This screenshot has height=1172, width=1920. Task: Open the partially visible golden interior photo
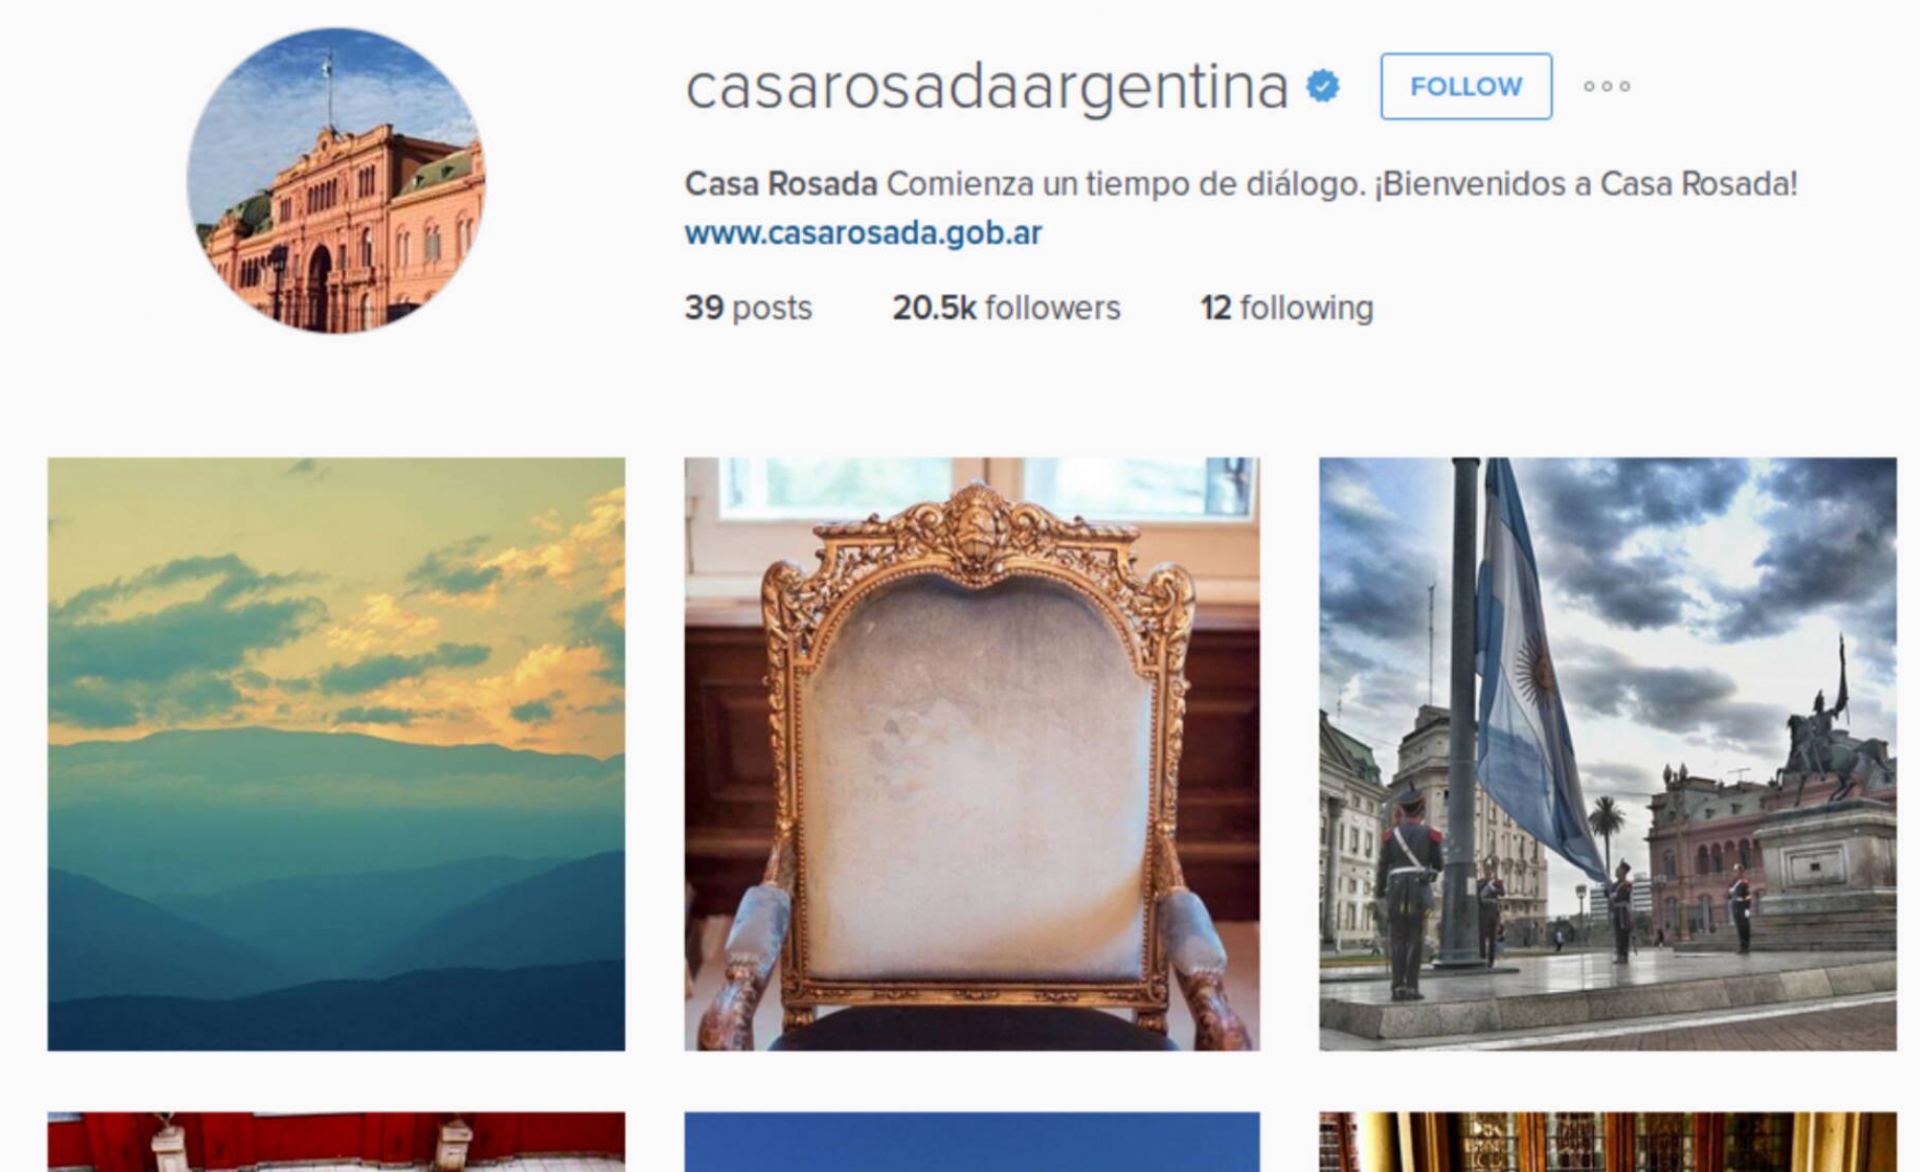click(1607, 1142)
